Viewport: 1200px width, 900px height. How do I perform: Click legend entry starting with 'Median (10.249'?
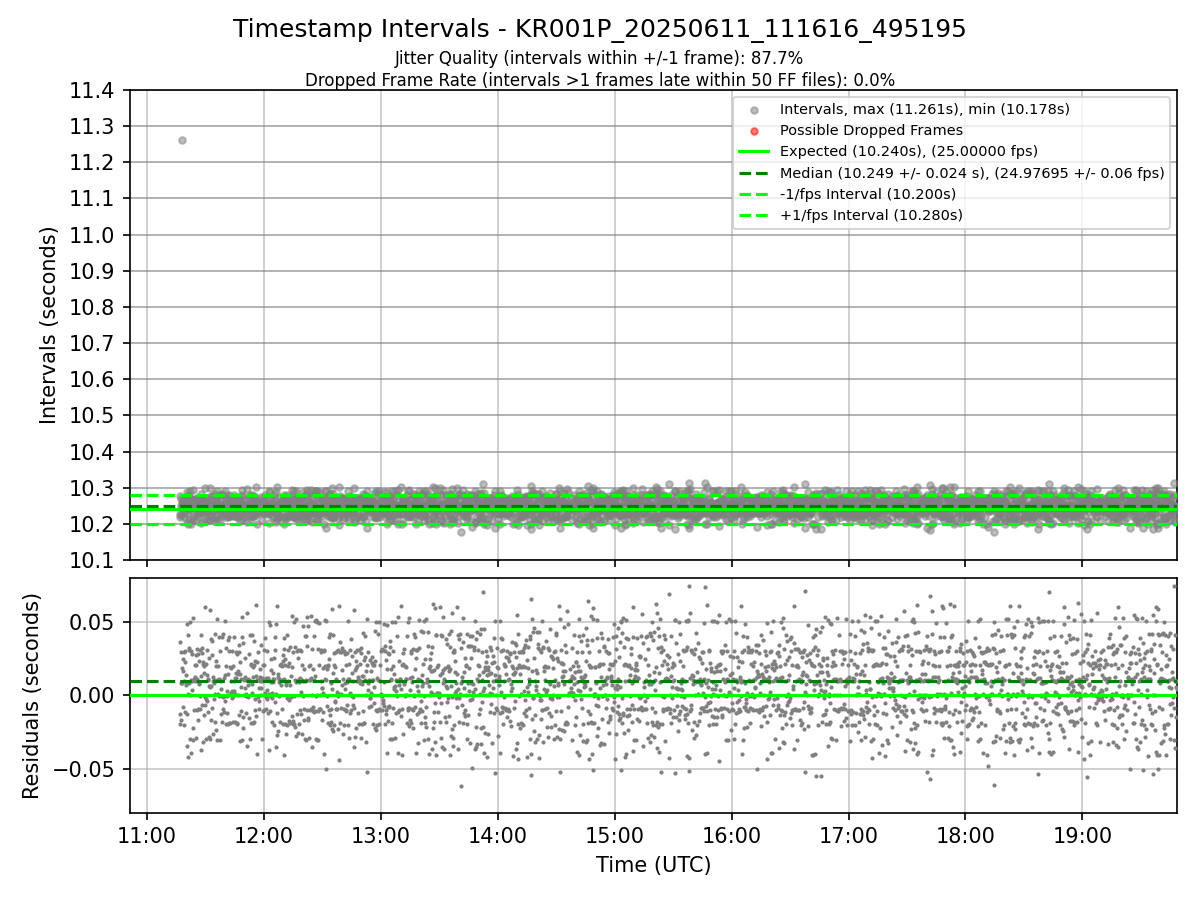pos(972,172)
